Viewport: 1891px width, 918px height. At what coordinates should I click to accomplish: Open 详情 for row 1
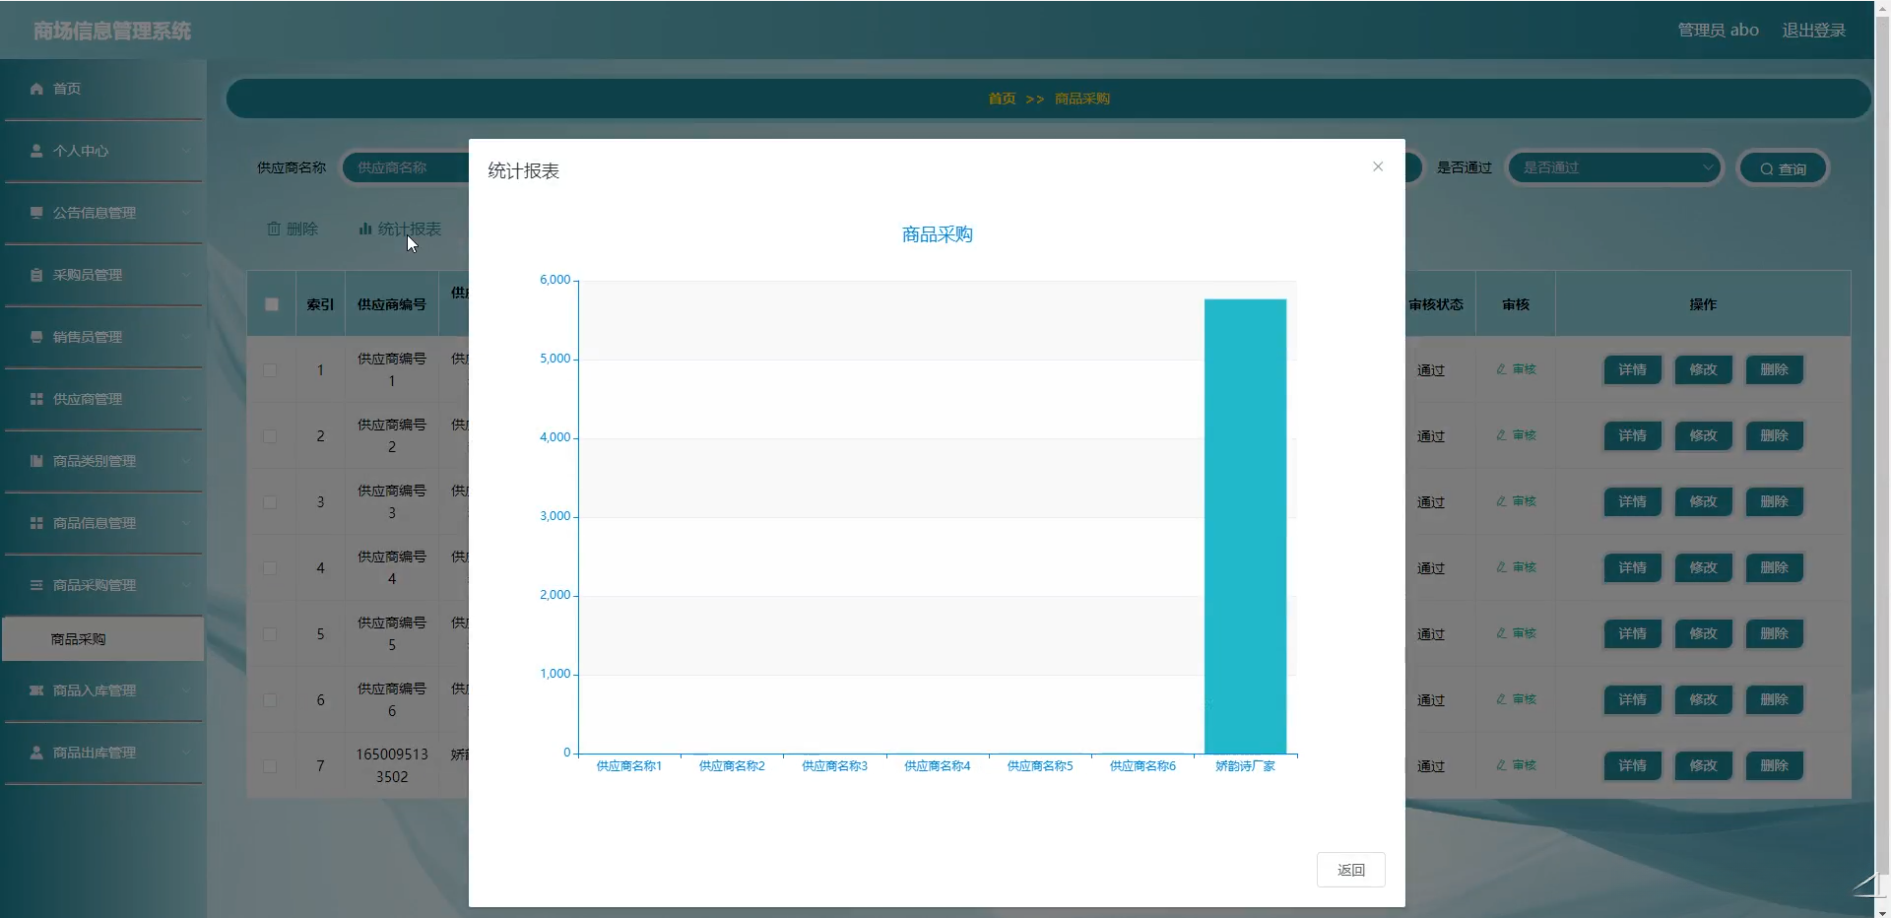point(1632,370)
